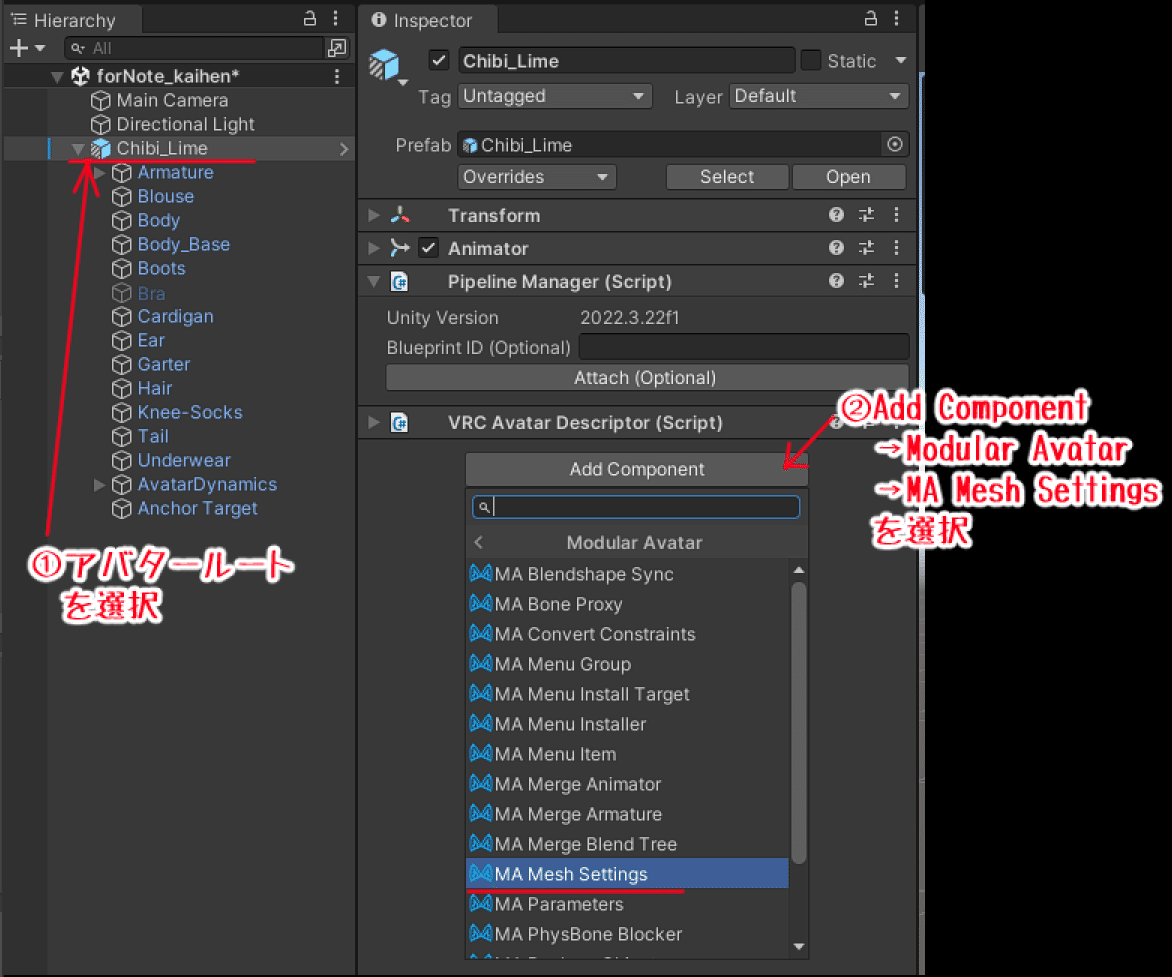Click the Transform axes icon

click(x=400, y=215)
